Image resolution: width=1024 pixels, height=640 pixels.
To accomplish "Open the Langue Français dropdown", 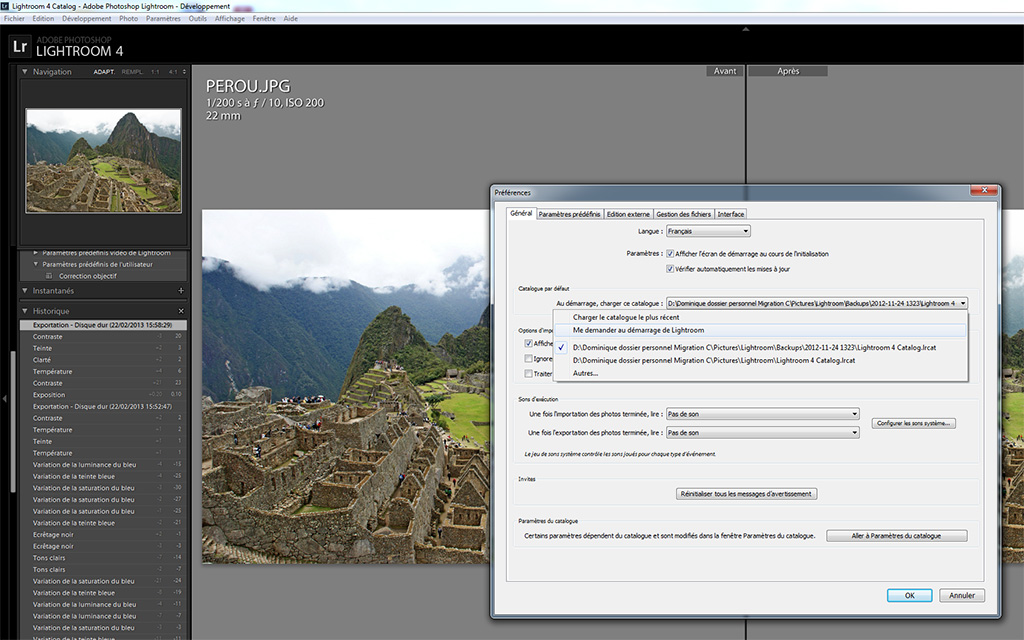I will [x=708, y=231].
